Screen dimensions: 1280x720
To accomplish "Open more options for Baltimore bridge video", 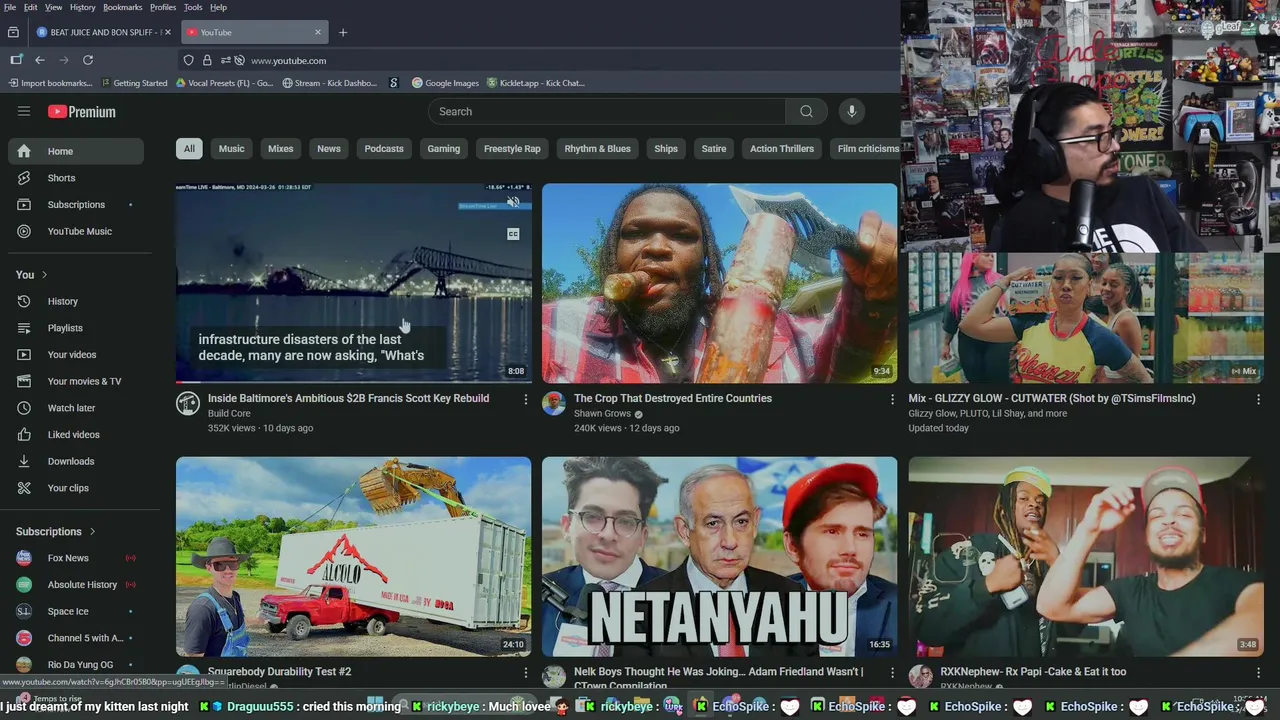I will tap(526, 399).
